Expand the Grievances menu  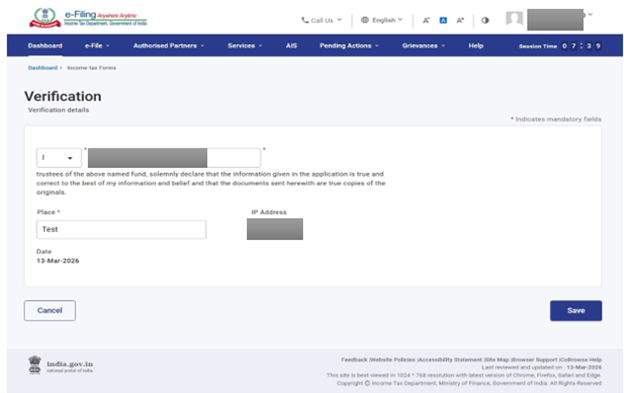coord(423,46)
